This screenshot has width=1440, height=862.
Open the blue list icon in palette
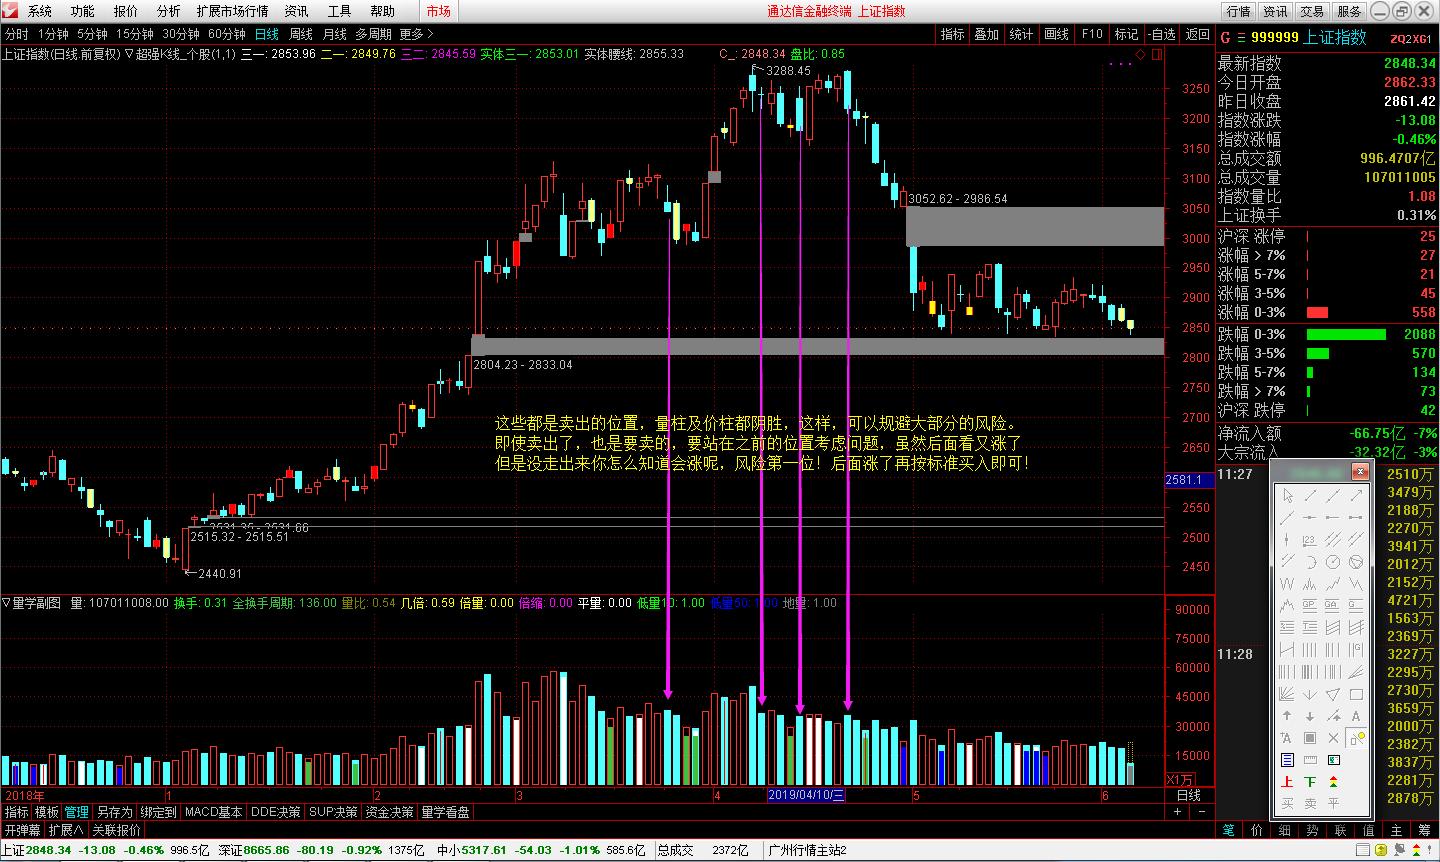pyautogui.click(x=1287, y=760)
